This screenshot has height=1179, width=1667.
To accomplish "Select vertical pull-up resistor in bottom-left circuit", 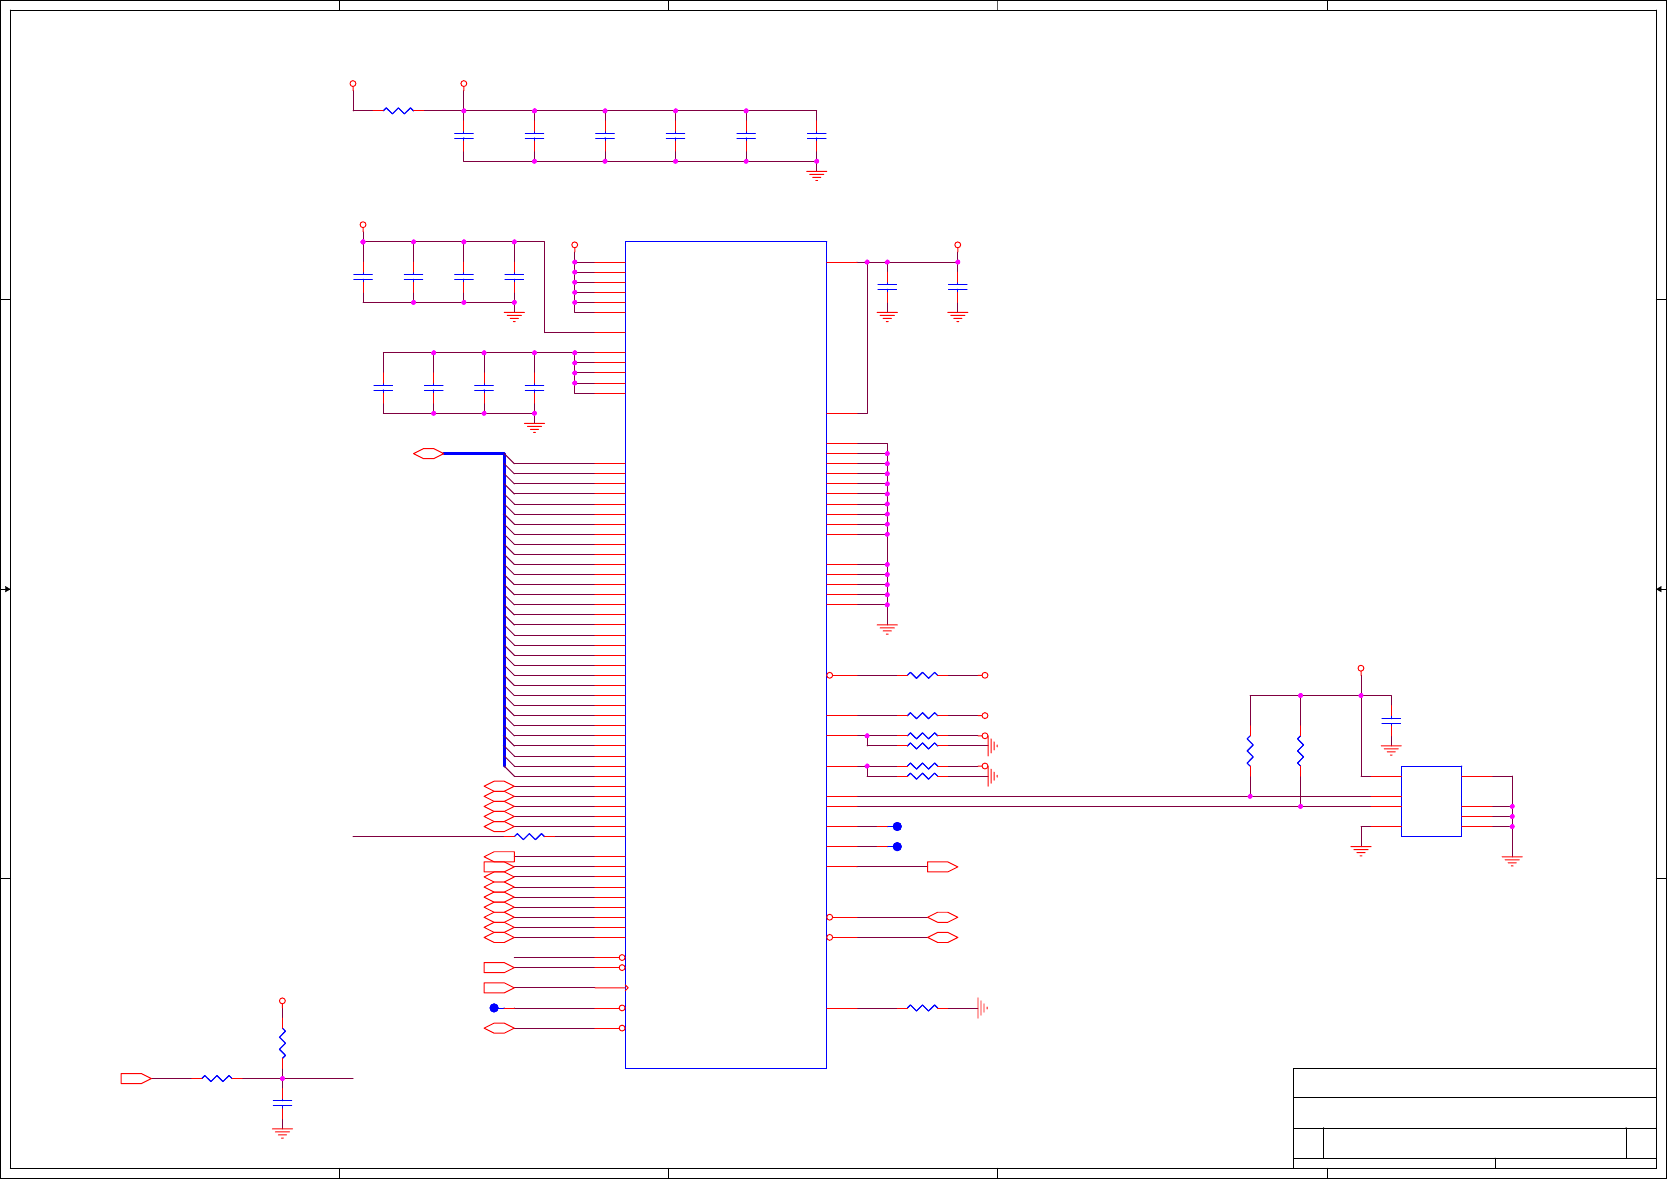I will 282,1043.
